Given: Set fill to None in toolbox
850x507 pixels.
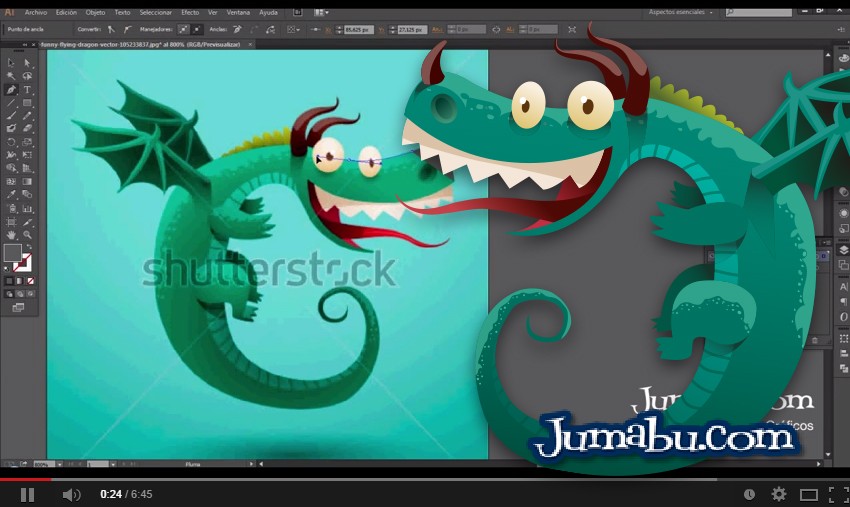Looking at the screenshot, I should click(x=31, y=281).
